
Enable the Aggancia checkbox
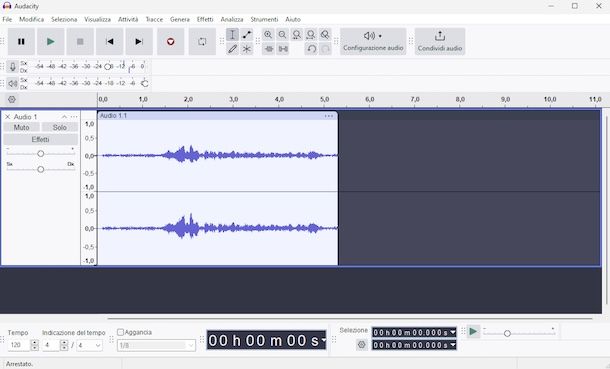121,332
